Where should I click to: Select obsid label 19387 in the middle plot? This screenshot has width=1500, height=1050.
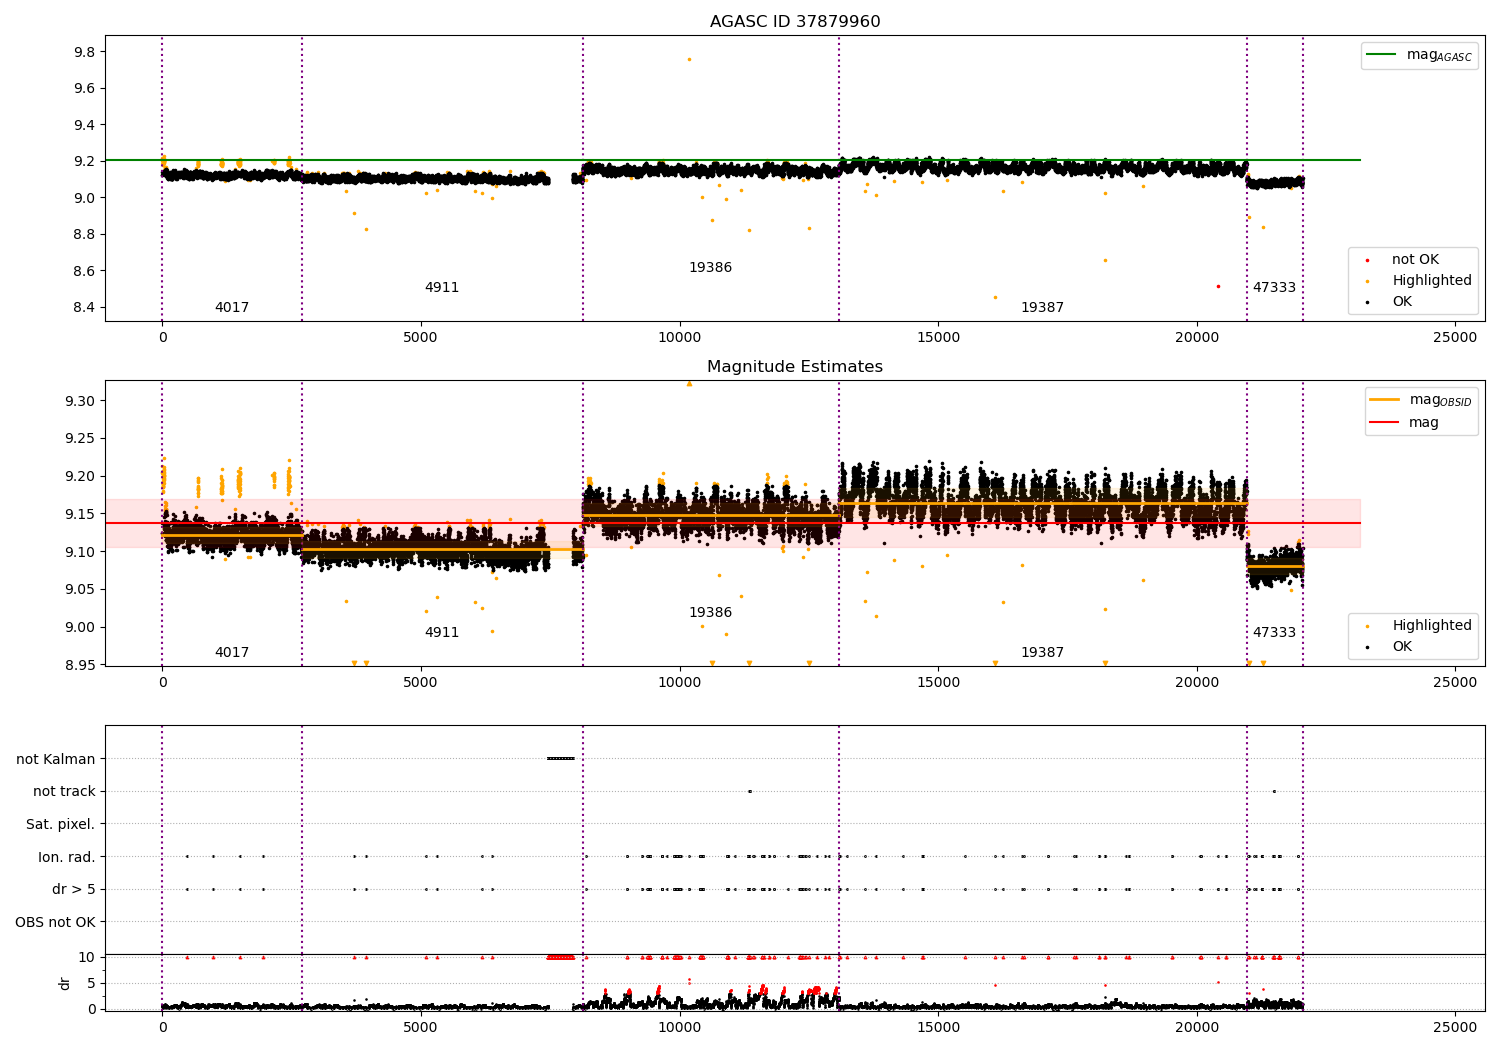(1042, 653)
